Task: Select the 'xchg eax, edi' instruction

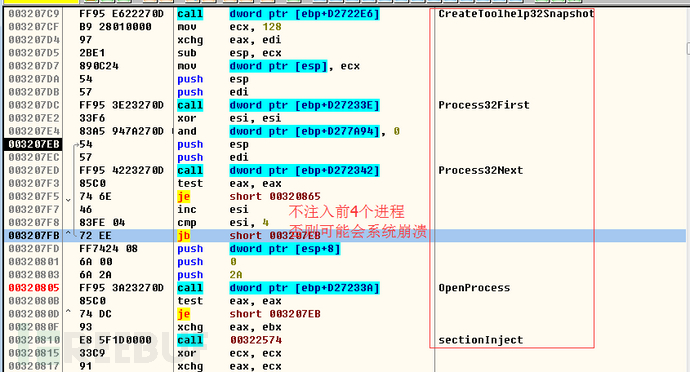Action: tap(229, 40)
